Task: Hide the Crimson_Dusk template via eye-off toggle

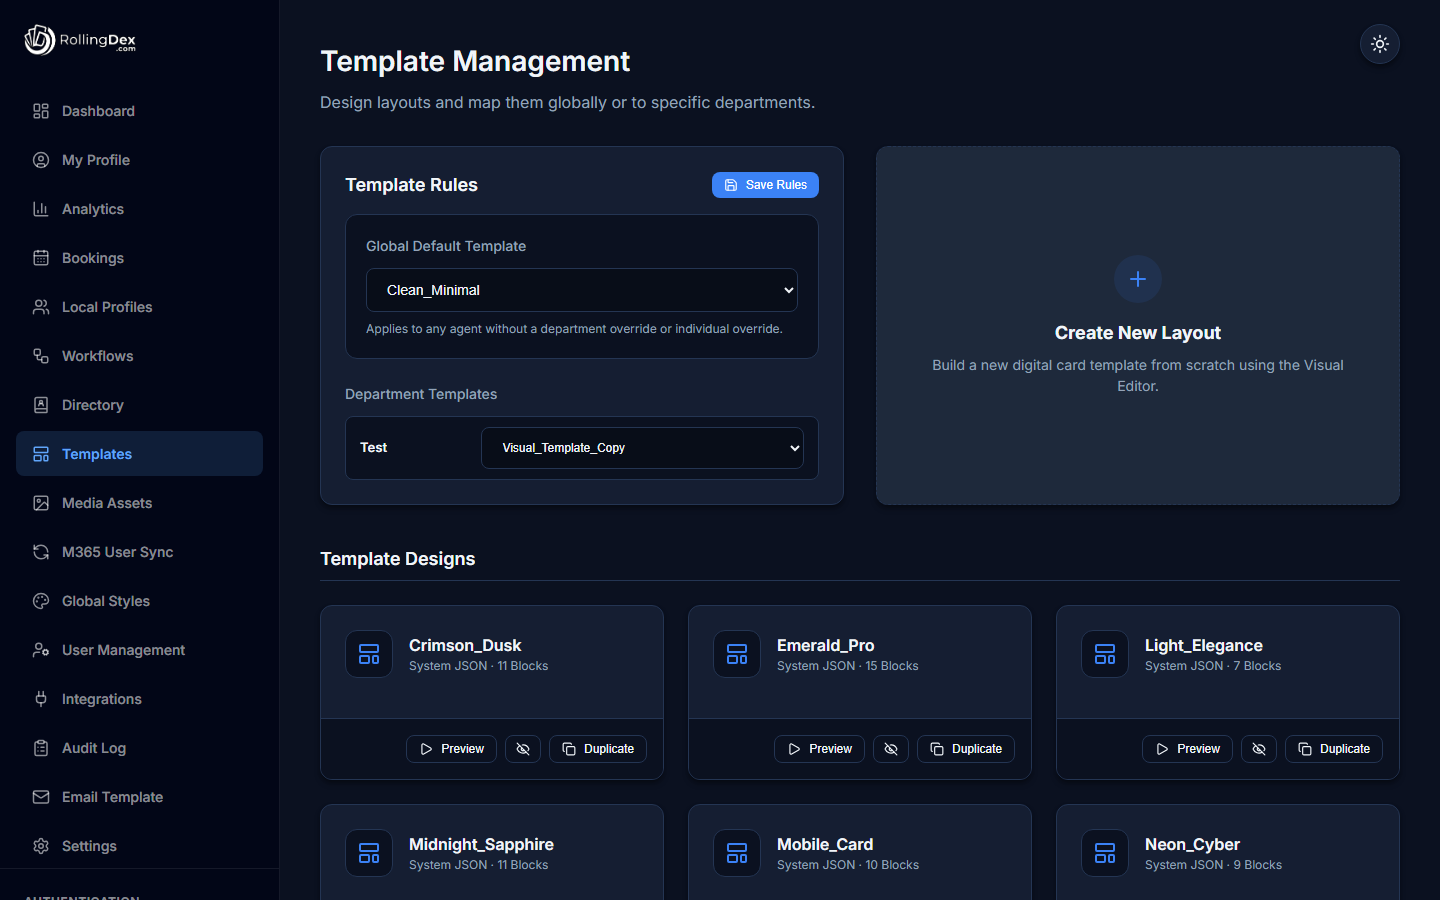Action: 523,749
